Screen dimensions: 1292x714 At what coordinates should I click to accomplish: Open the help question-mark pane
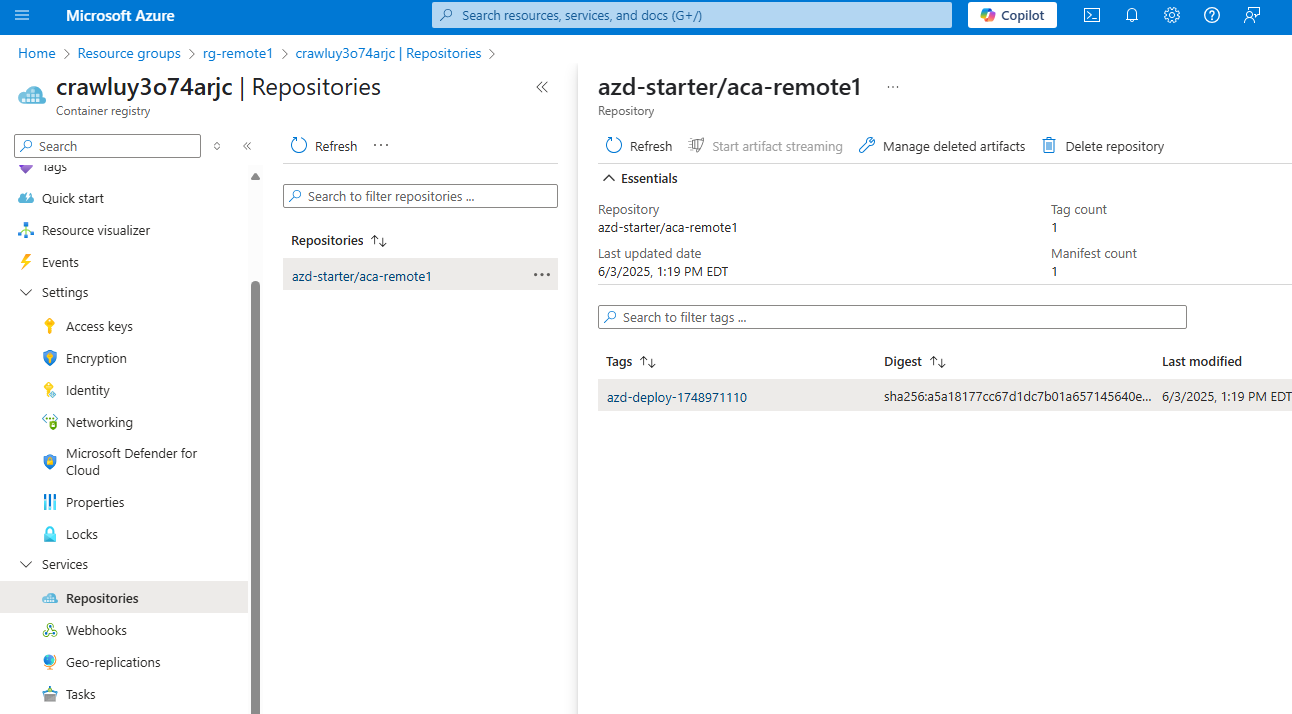[x=1212, y=15]
